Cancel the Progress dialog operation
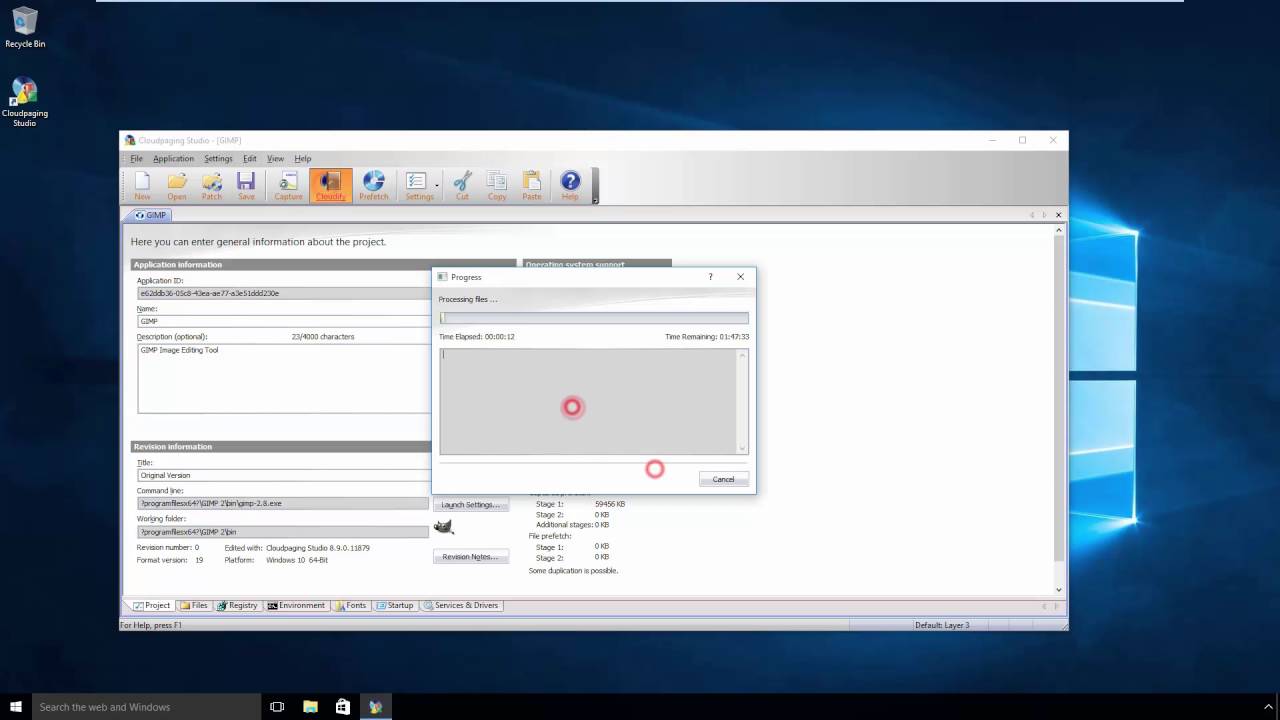The image size is (1280, 720). click(x=723, y=479)
